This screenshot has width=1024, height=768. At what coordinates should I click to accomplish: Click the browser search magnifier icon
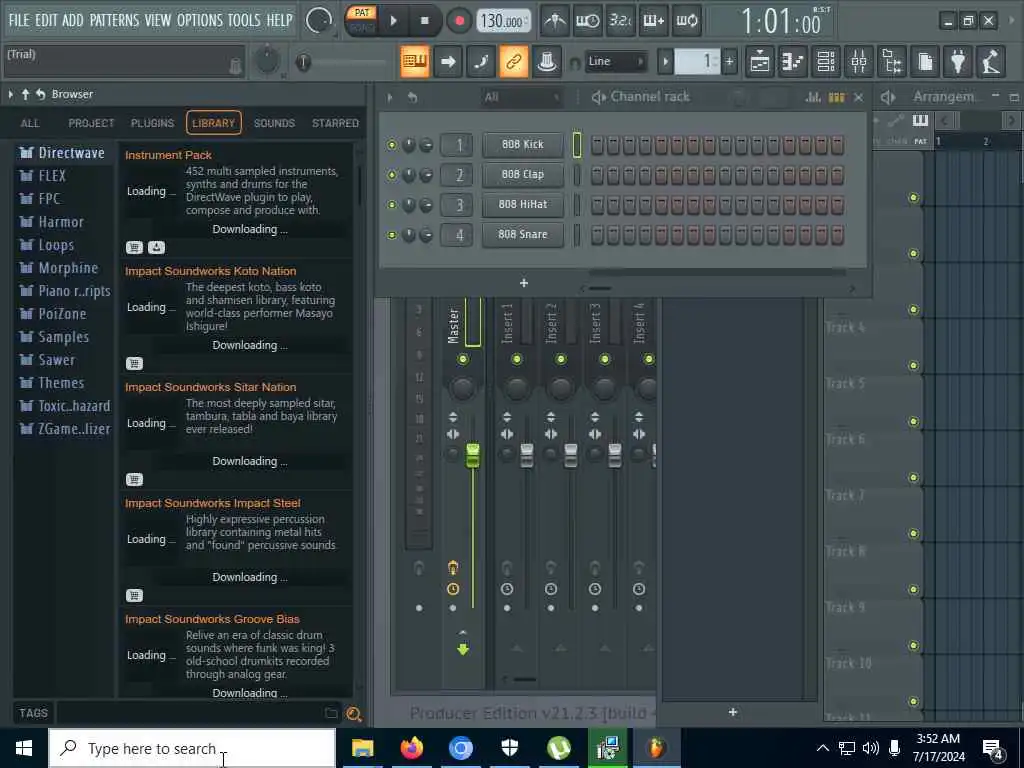point(354,714)
